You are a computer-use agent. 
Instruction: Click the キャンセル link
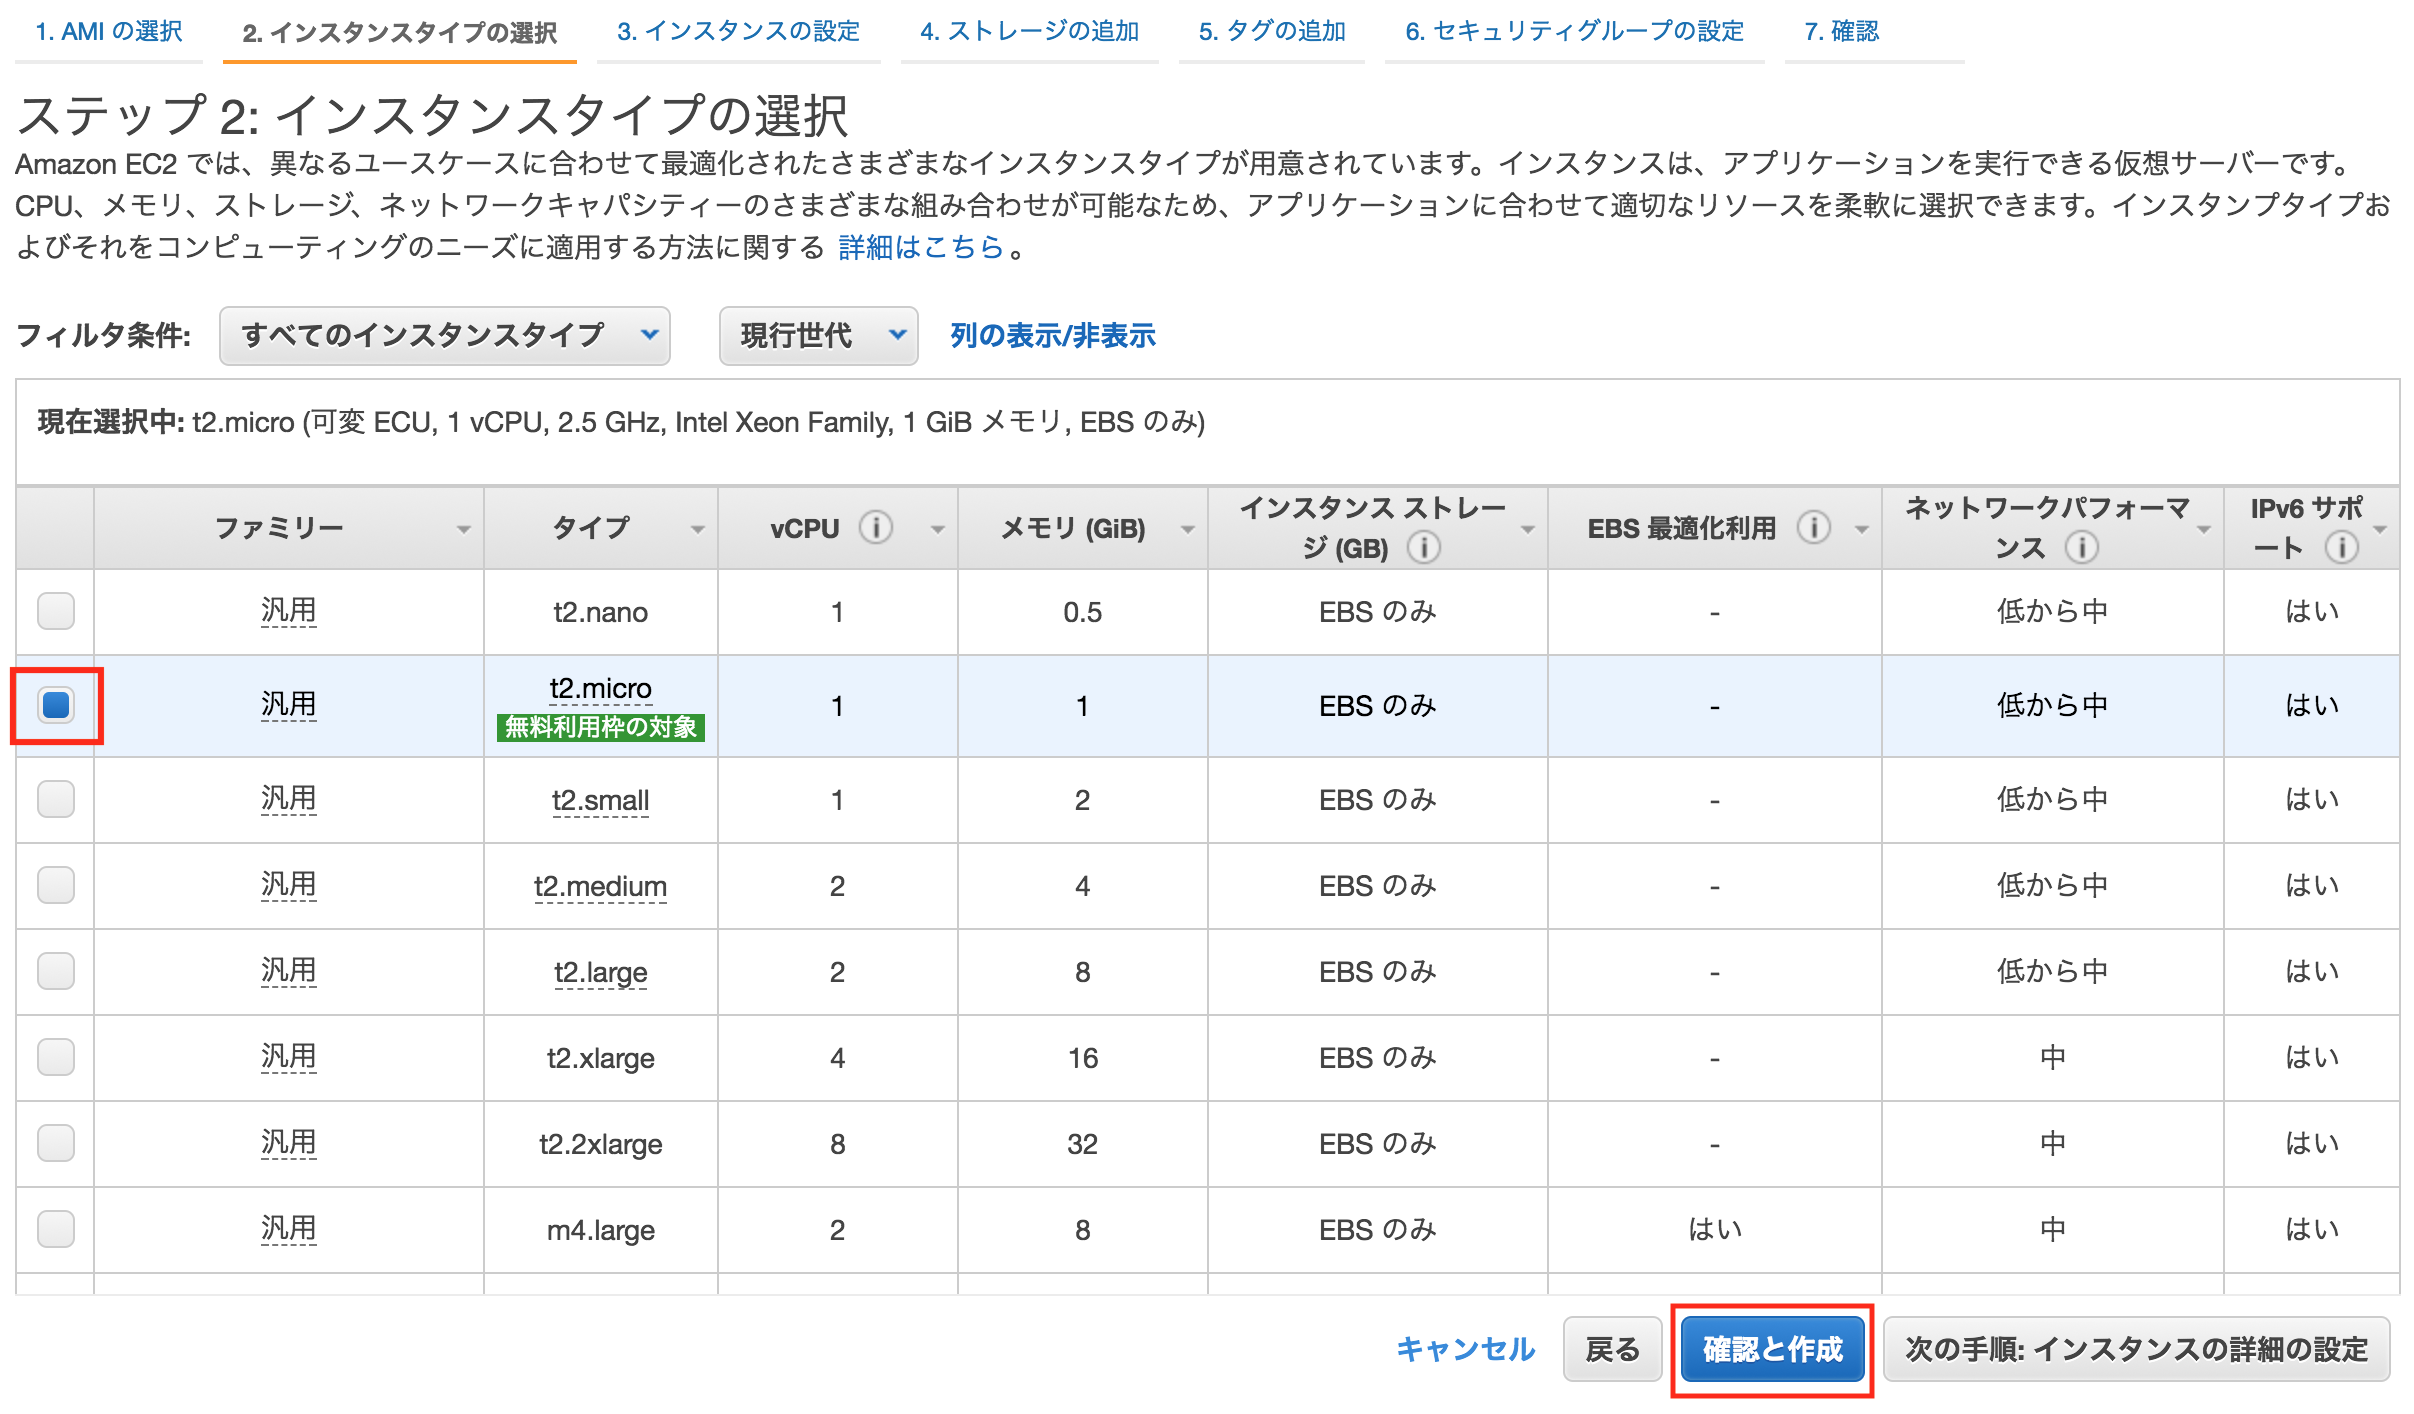click(1466, 1349)
